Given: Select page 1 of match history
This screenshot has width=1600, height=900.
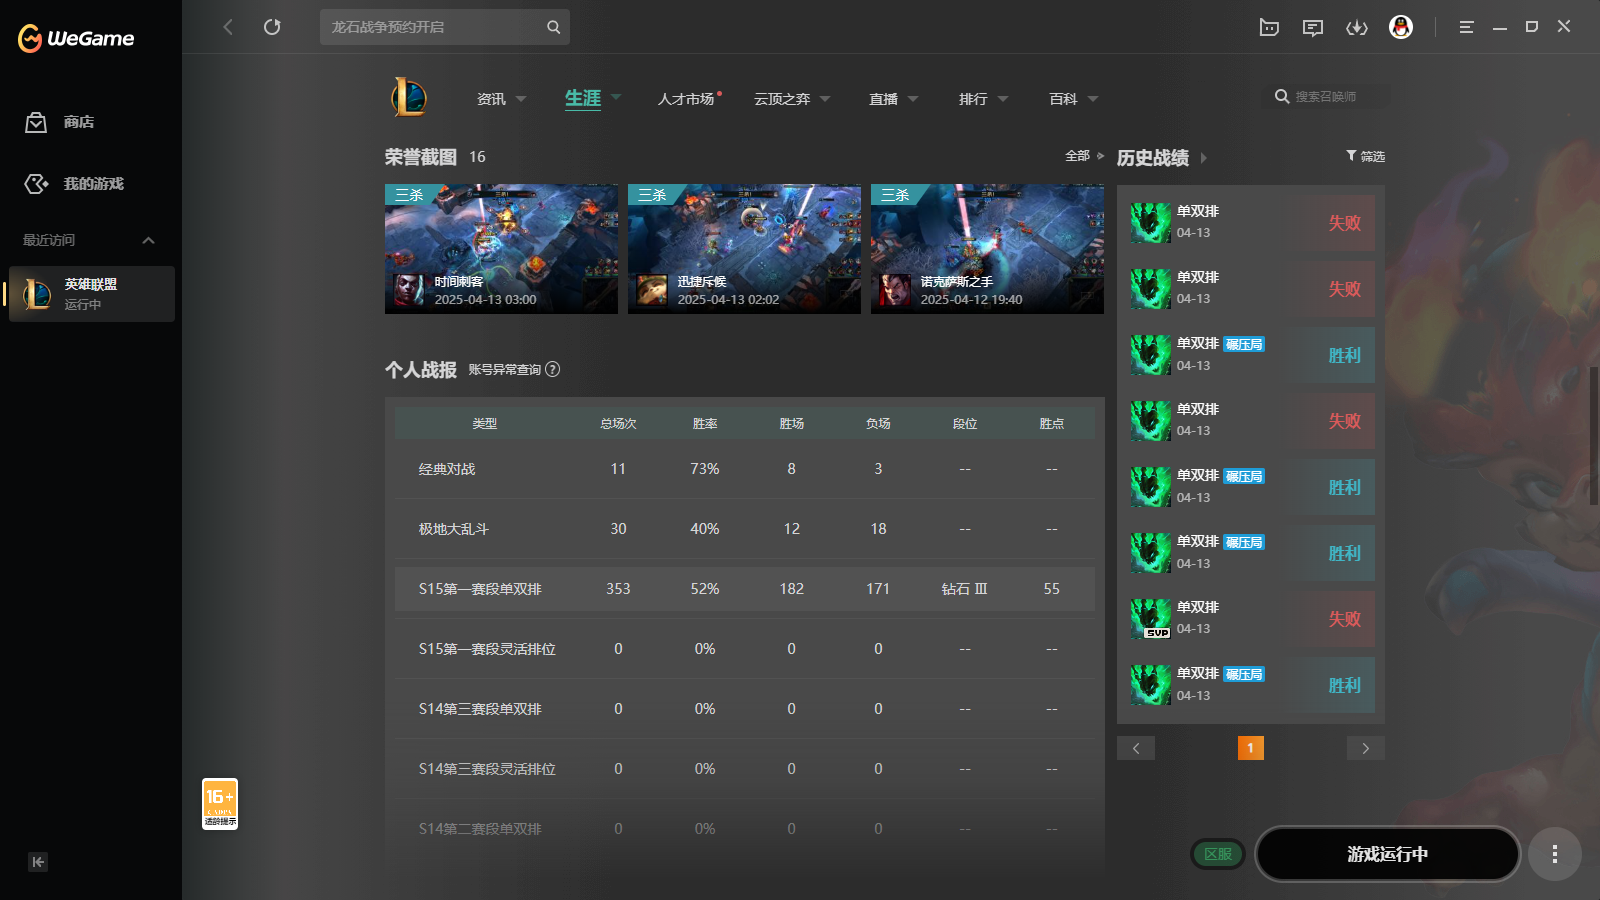Looking at the screenshot, I should pyautogui.click(x=1250, y=748).
